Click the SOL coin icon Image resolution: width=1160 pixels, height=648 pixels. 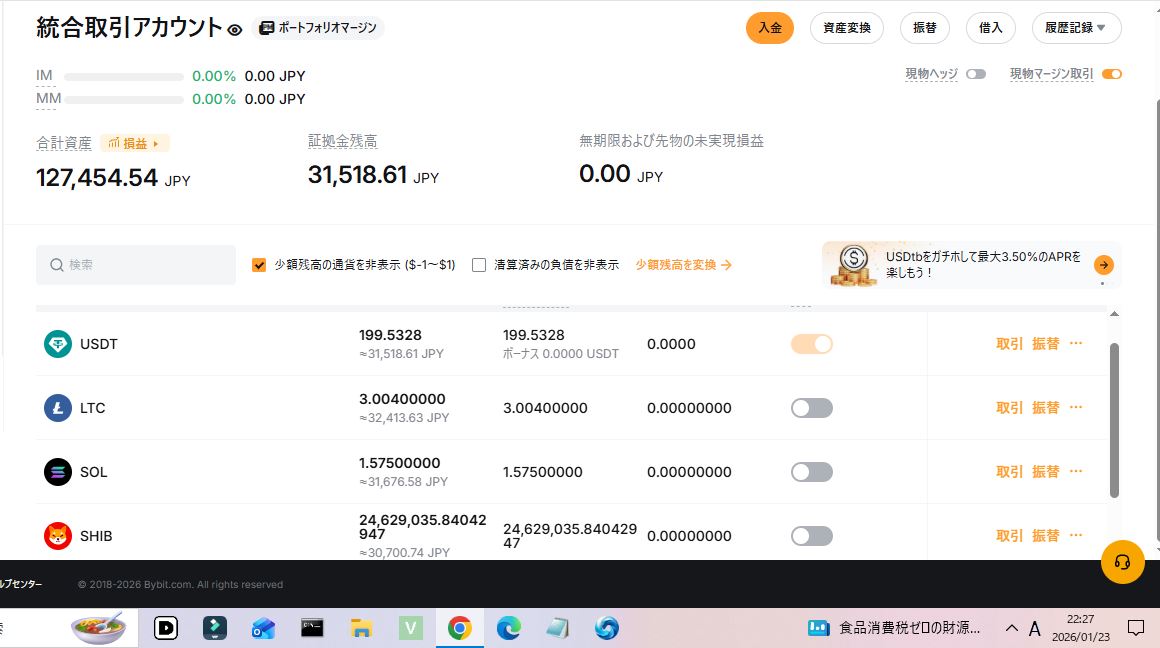click(x=58, y=472)
